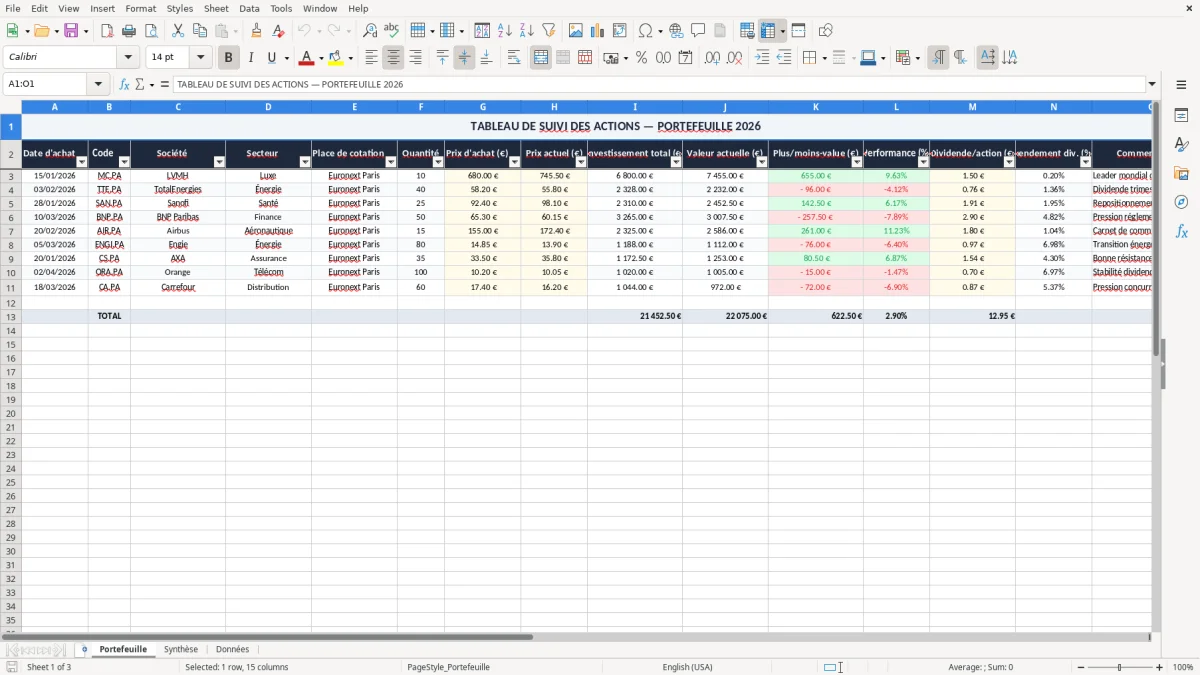Toggle AutoFilter funnel icon

(549, 31)
